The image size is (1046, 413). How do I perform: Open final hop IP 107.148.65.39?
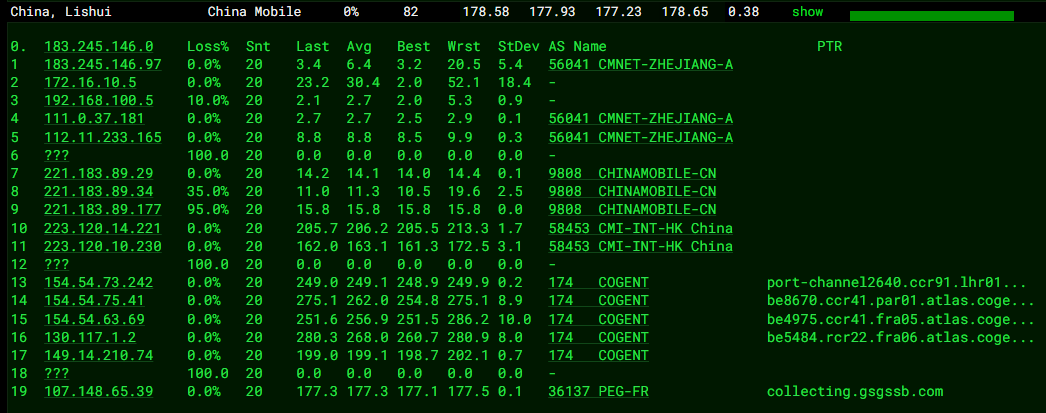click(99, 392)
